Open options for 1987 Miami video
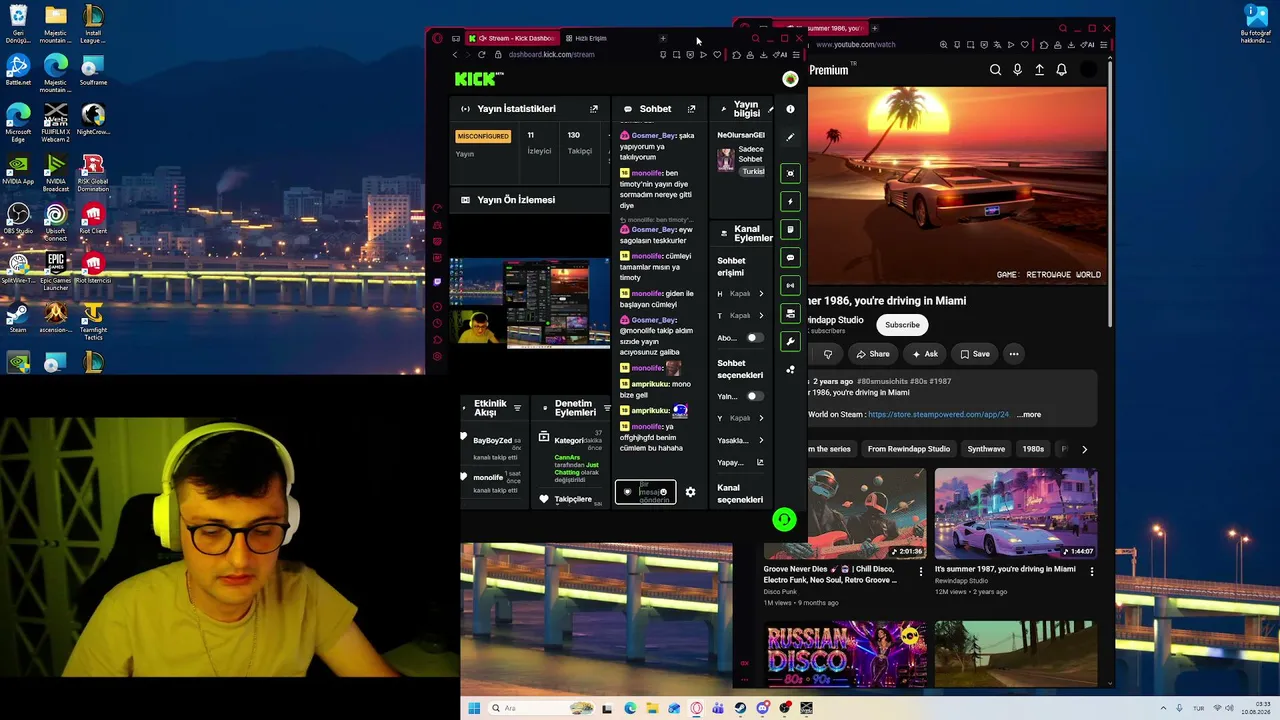 [x=1091, y=571]
